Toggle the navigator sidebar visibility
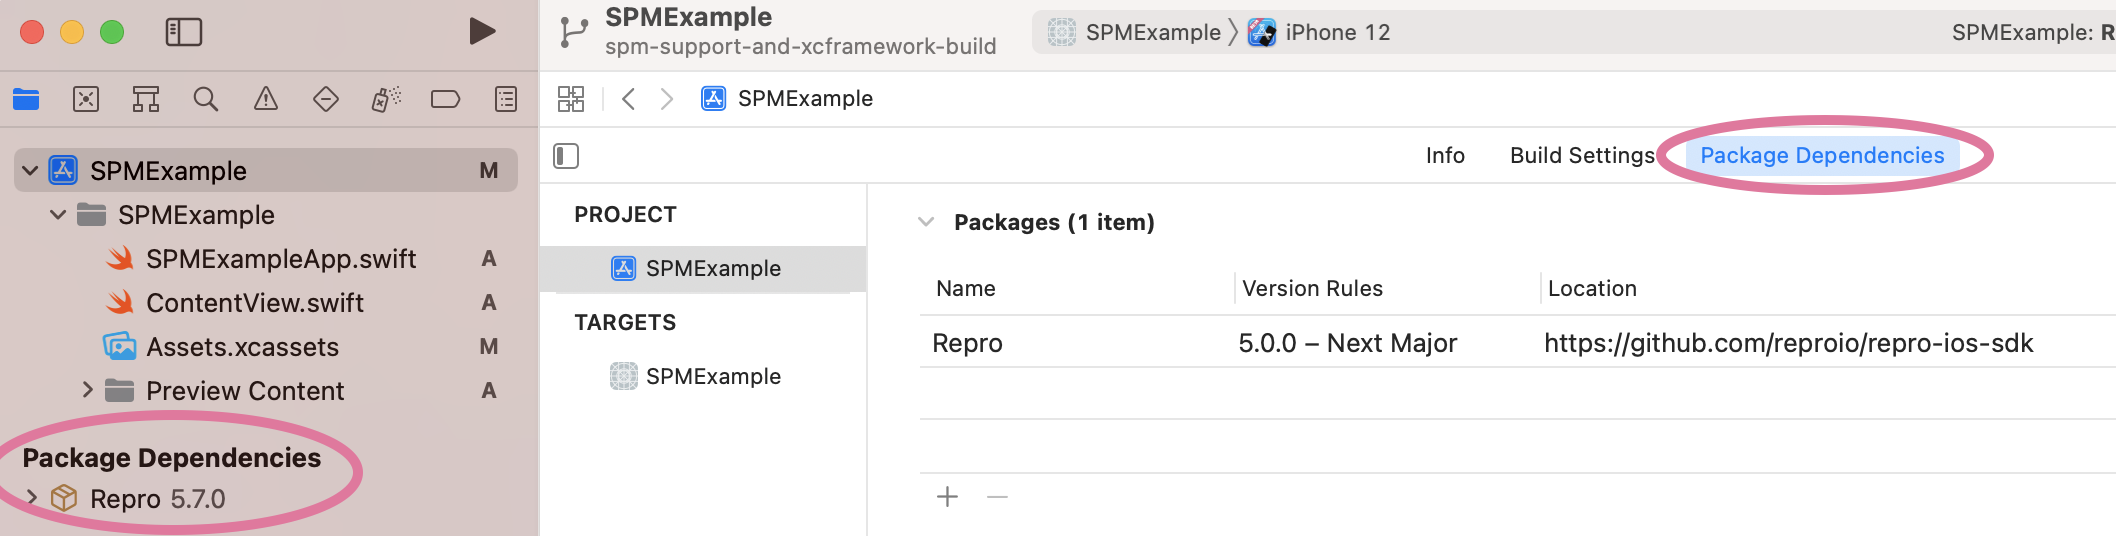 coord(184,32)
